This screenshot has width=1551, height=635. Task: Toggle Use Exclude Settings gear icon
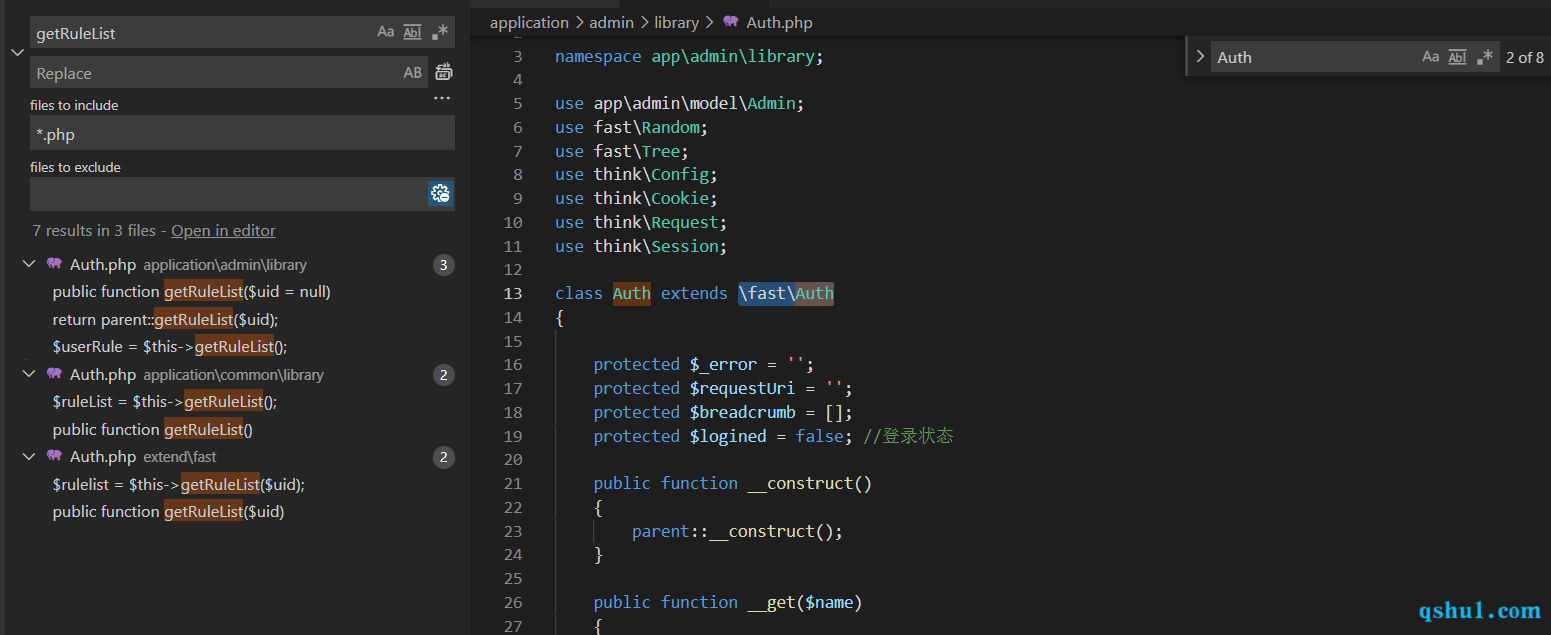click(x=441, y=194)
